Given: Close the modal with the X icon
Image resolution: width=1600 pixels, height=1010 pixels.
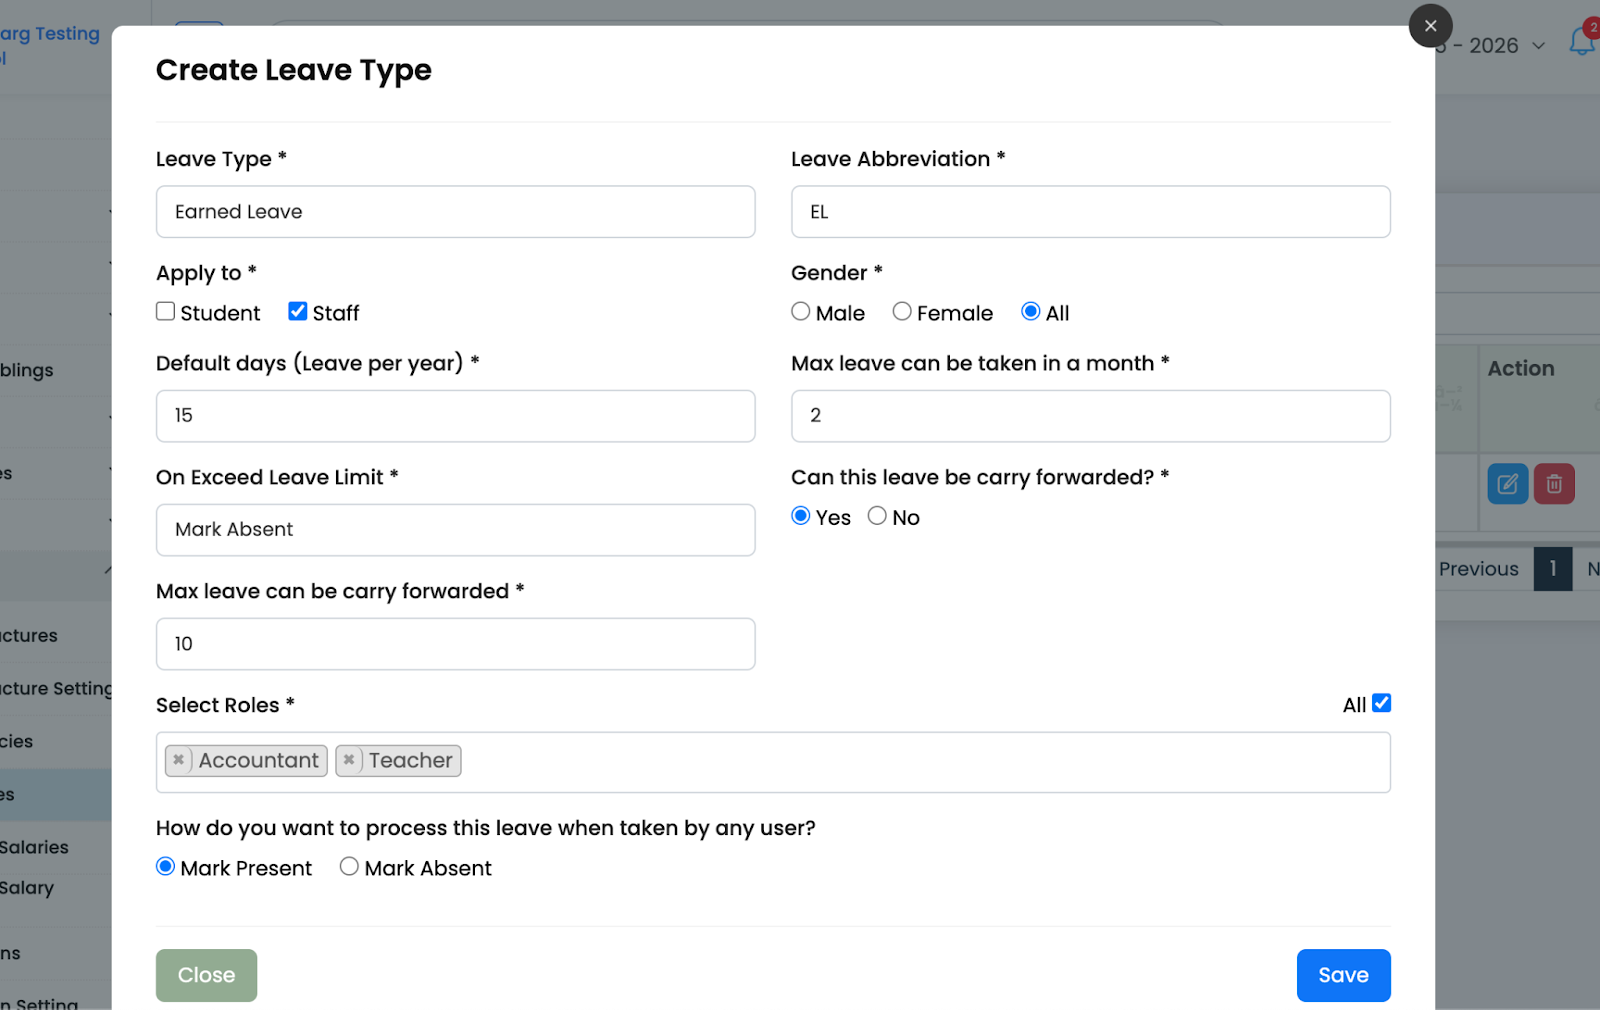Looking at the screenshot, I should 1430,26.
